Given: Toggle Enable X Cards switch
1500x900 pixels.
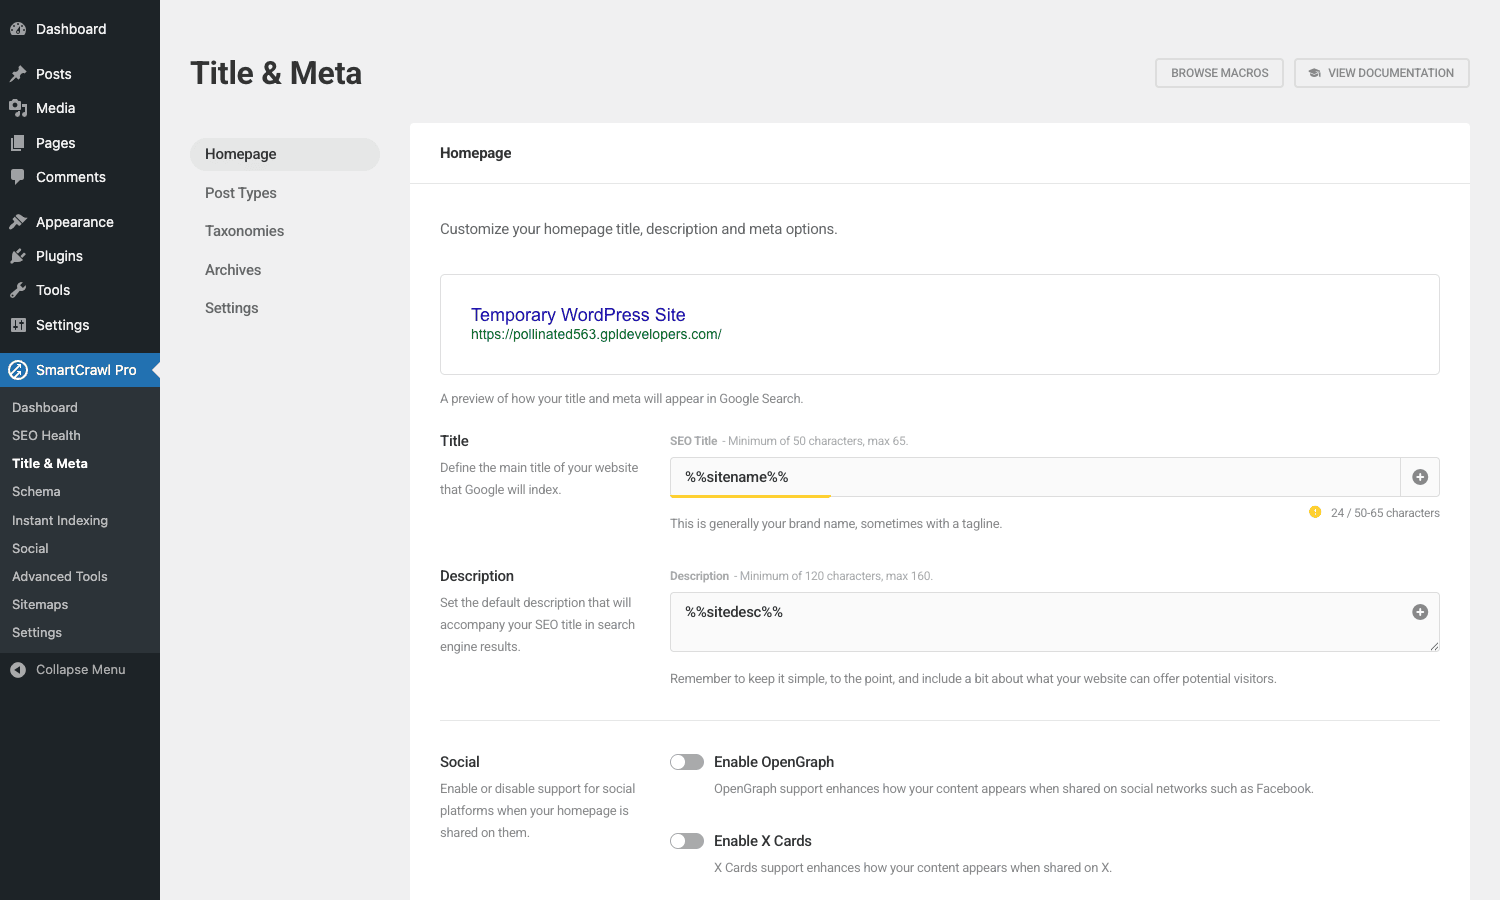Looking at the screenshot, I should click(x=687, y=841).
